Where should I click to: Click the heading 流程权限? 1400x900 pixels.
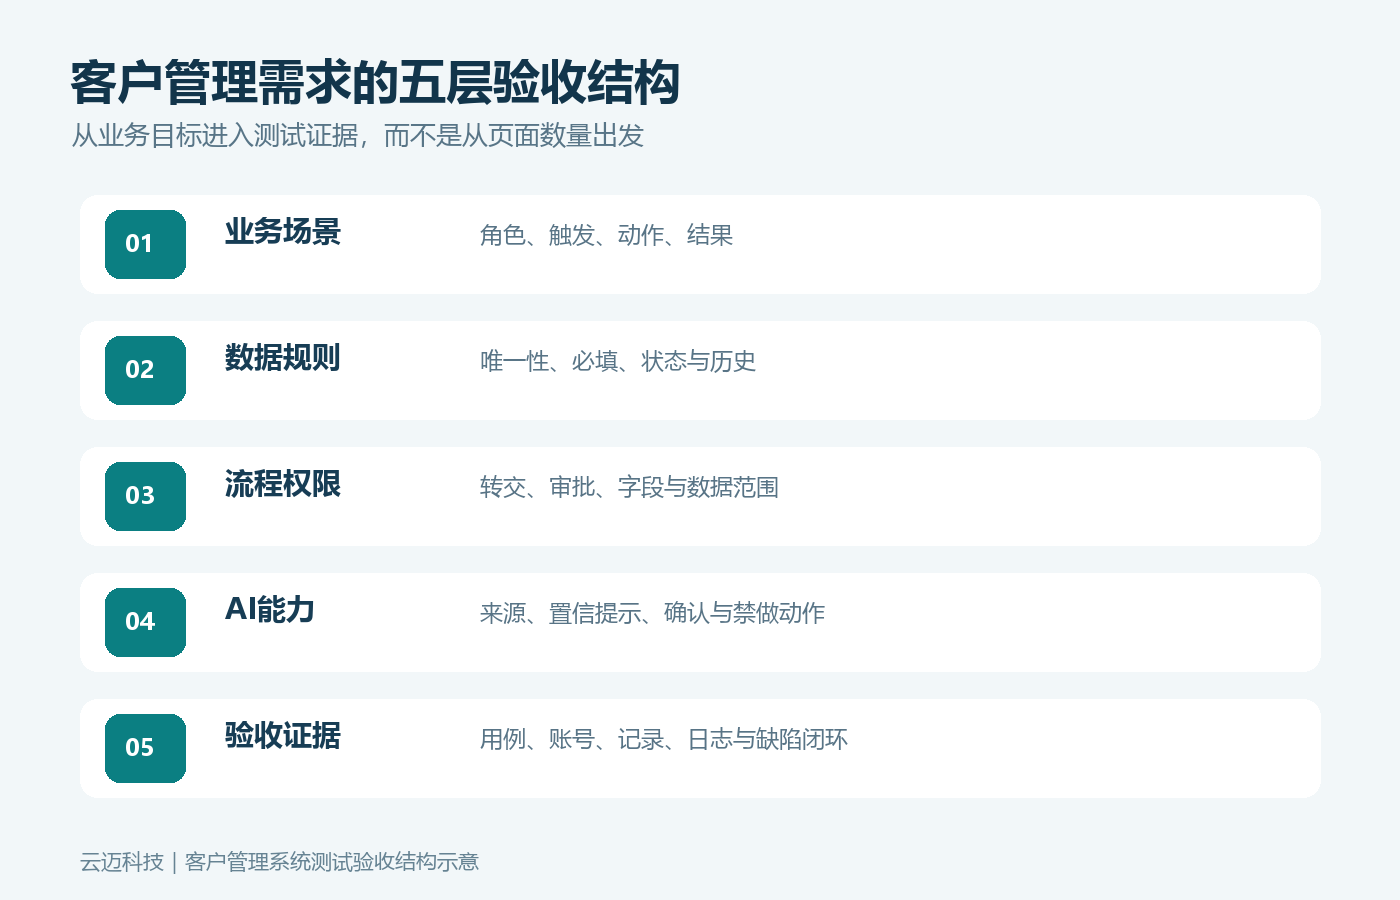[283, 484]
